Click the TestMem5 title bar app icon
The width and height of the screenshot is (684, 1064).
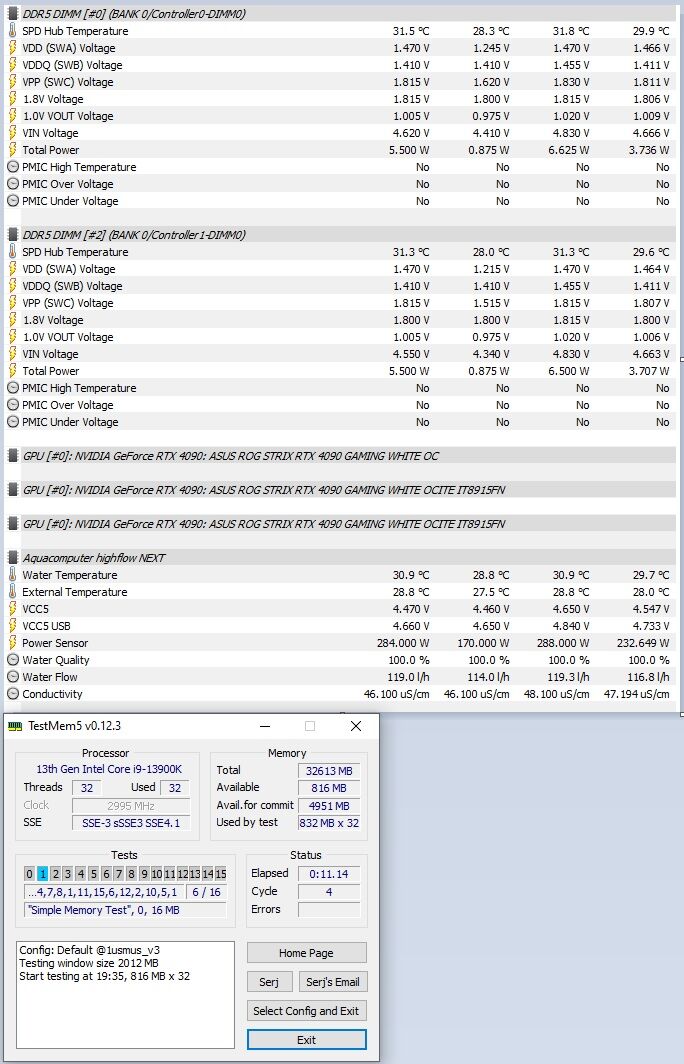click(x=14, y=726)
